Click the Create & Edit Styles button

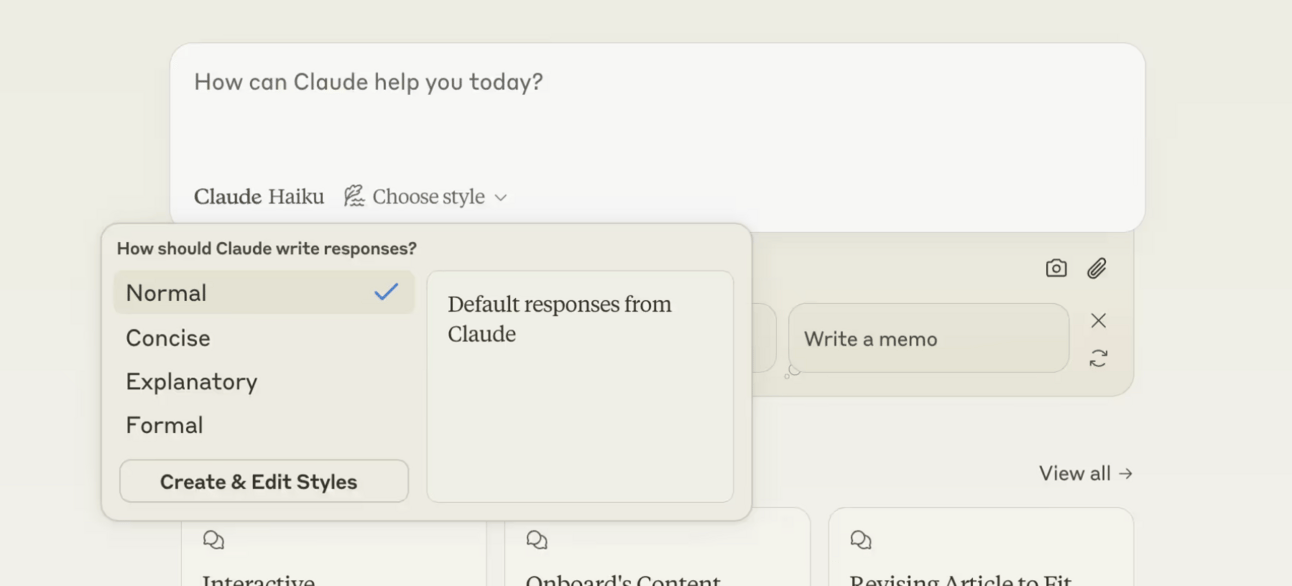pyautogui.click(x=264, y=481)
